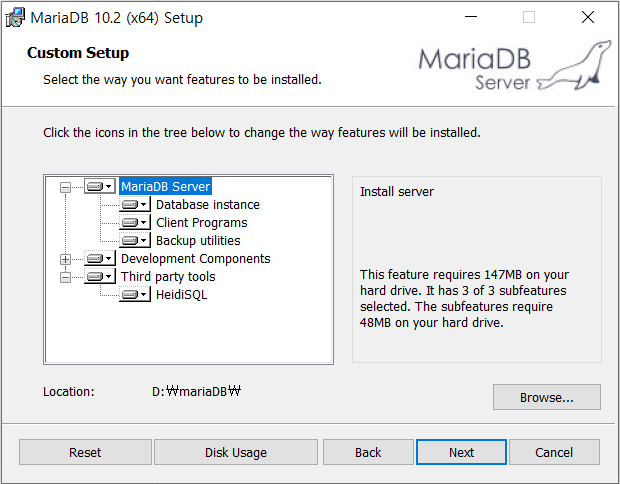Screen dimensions: 620x484
Task: Open the MariaDB Server feature install dropdown icon
Action: point(100,186)
